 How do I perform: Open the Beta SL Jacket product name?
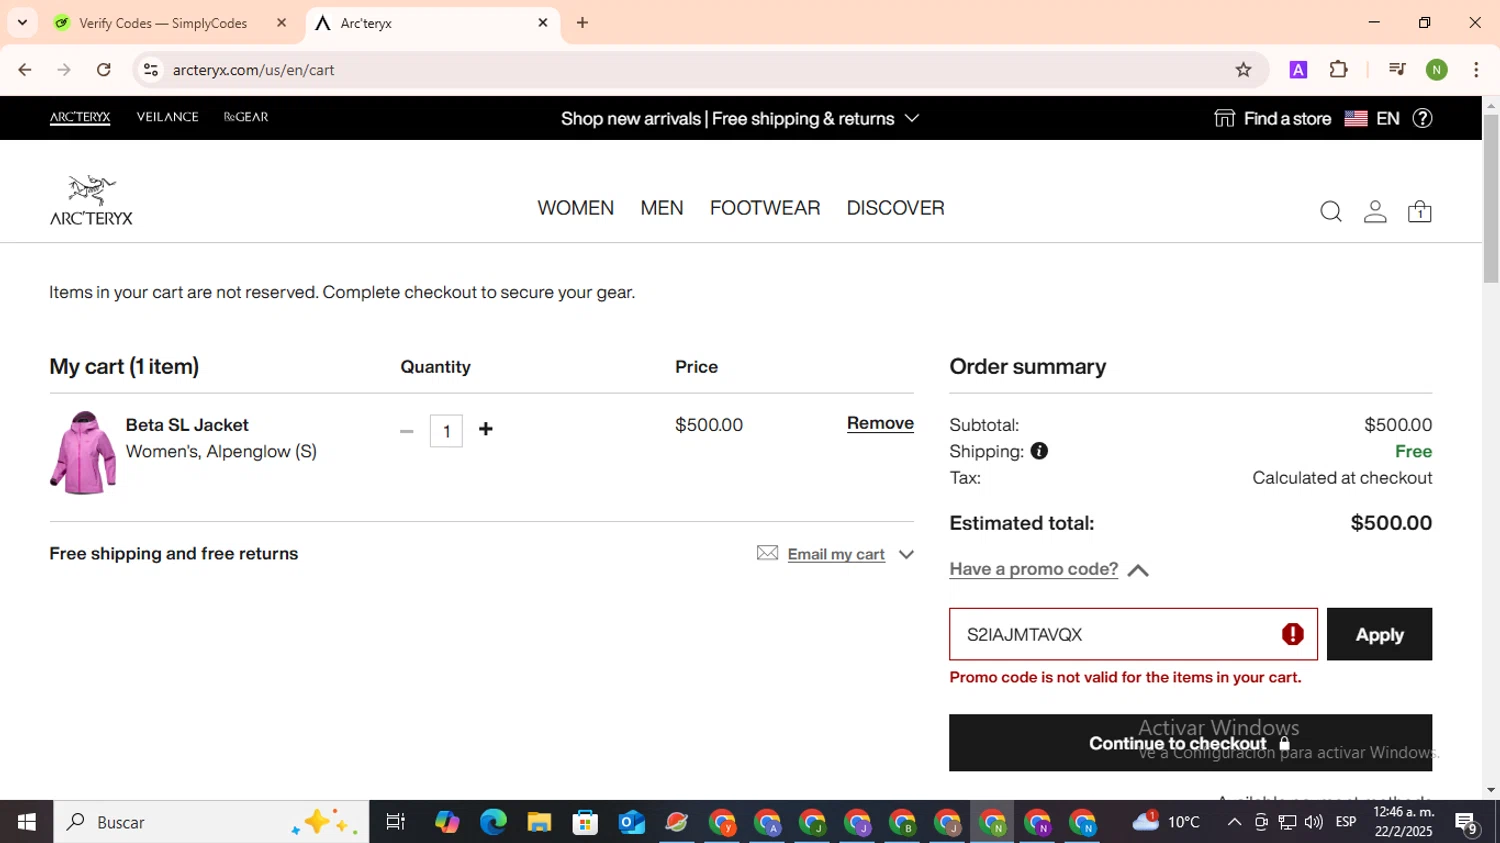(187, 425)
